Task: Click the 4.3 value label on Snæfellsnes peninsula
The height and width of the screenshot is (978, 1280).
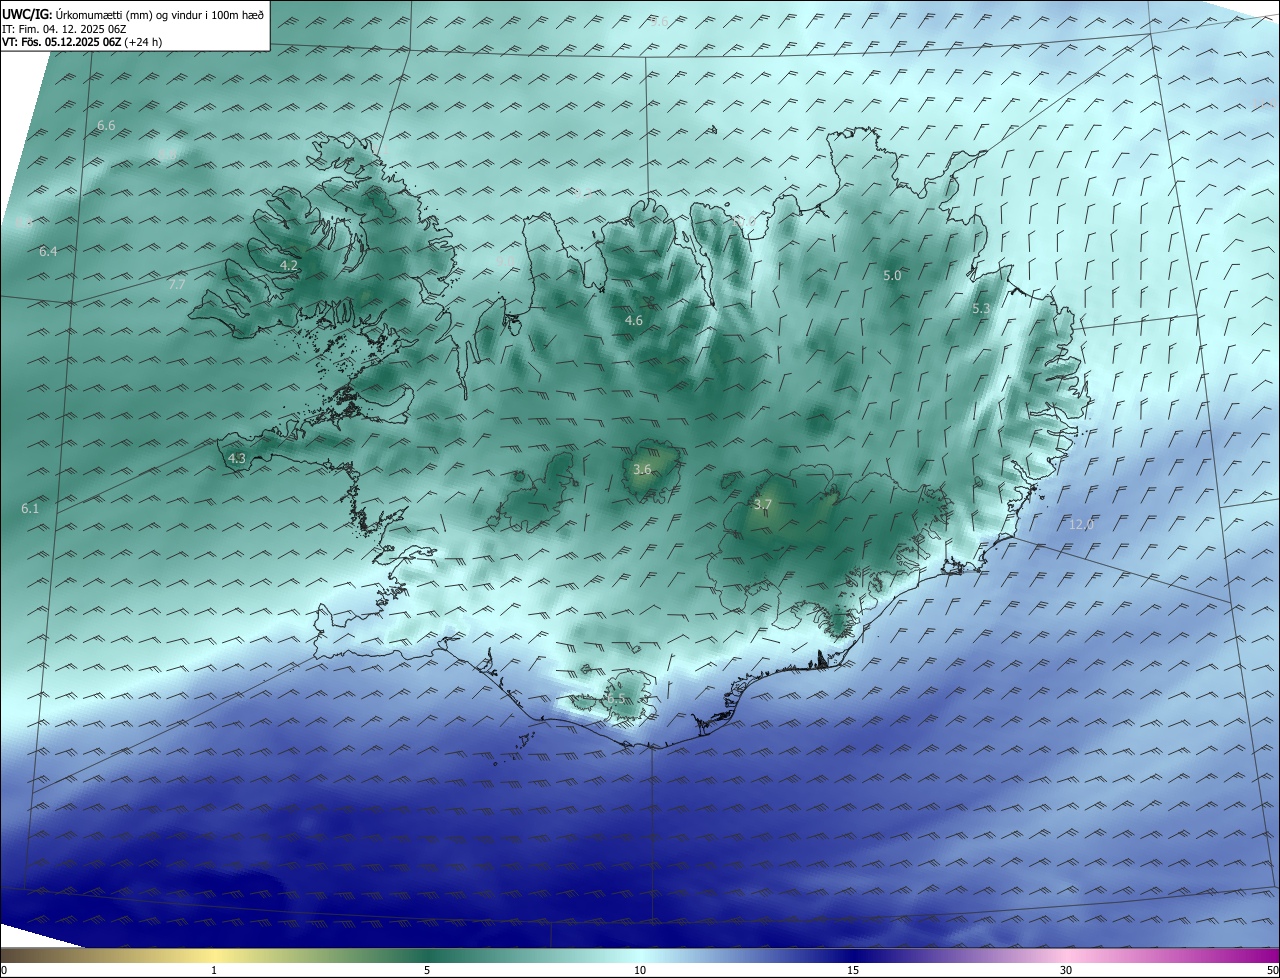Action: pyautogui.click(x=237, y=459)
